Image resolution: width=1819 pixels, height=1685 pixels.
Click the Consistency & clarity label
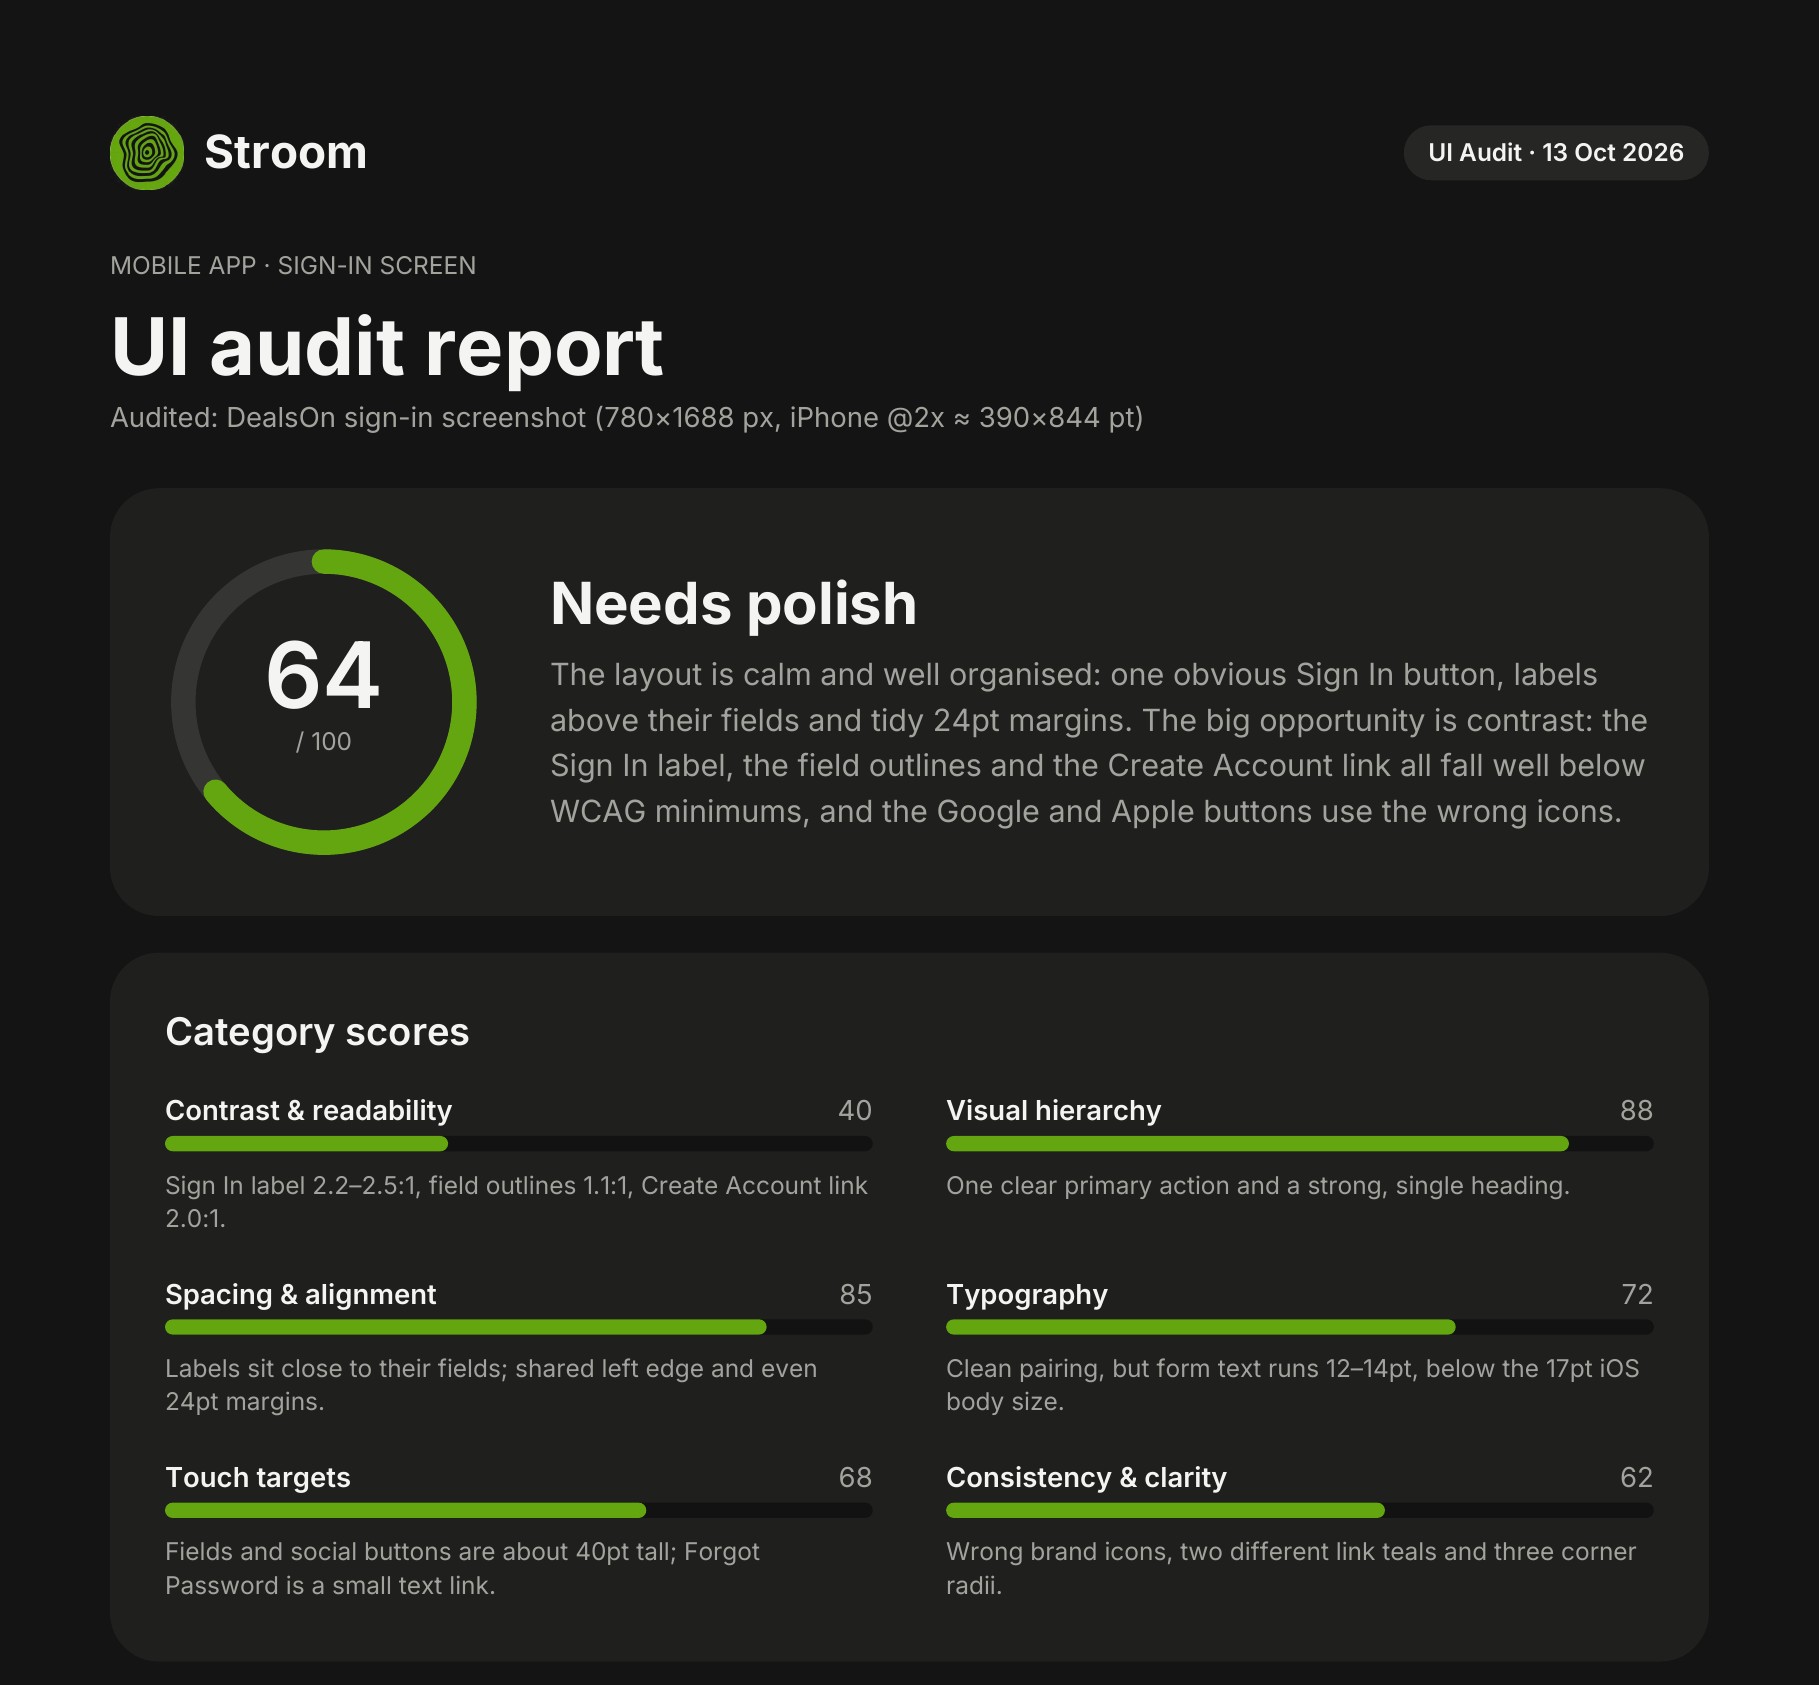pyautogui.click(x=1086, y=1478)
